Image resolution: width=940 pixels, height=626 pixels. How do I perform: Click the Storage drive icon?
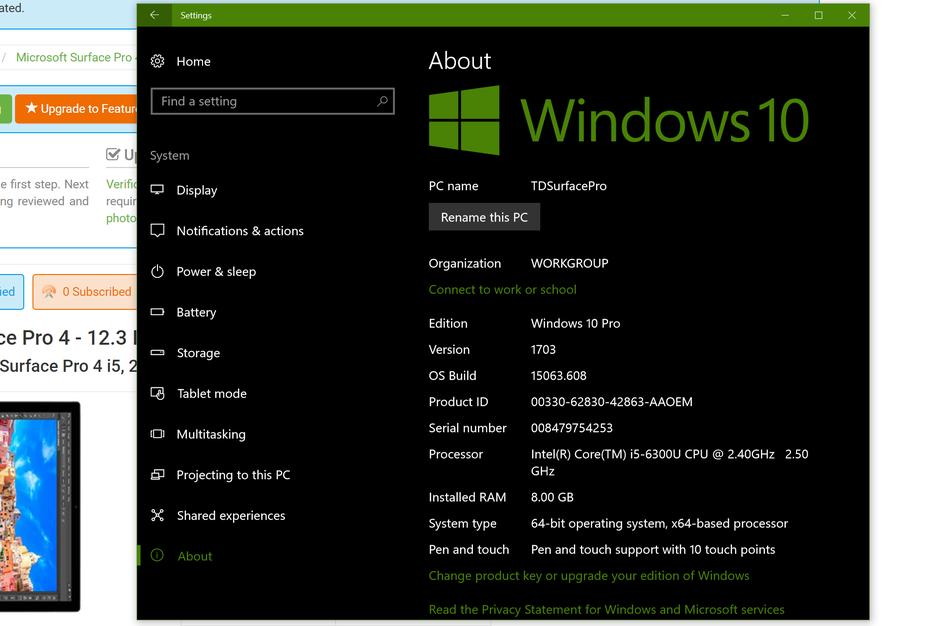[157, 353]
